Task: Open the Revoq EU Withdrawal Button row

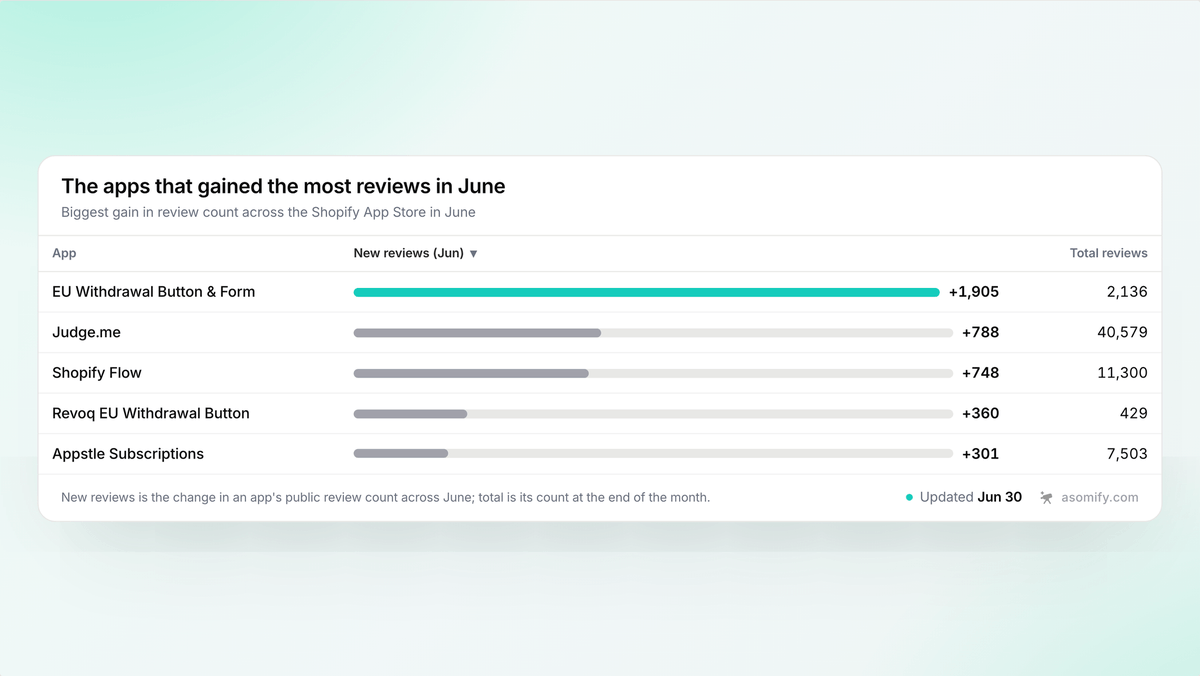Action: [x=600, y=413]
